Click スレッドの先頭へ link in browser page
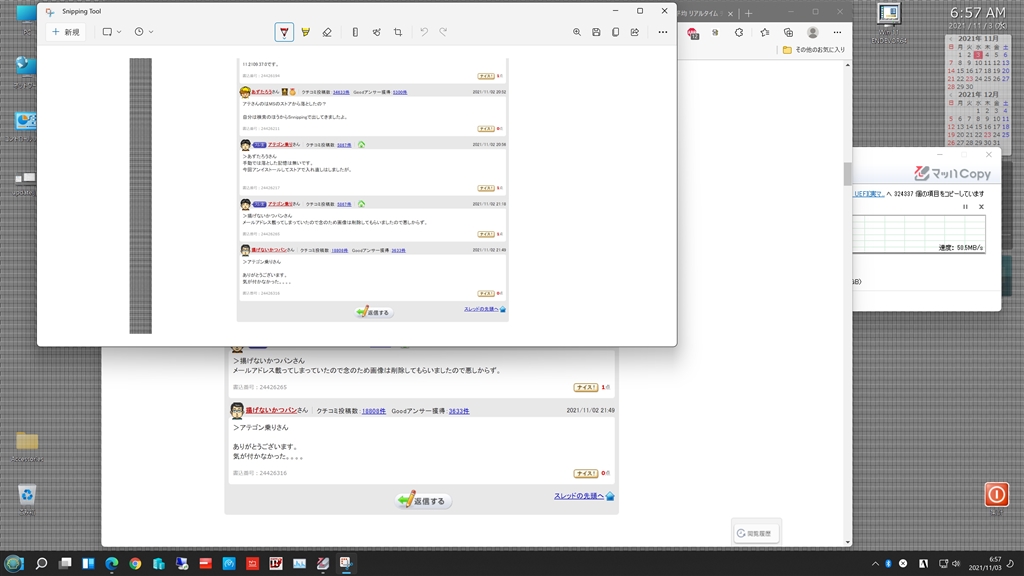This screenshot has height=576, width=1024. [579, 496]
